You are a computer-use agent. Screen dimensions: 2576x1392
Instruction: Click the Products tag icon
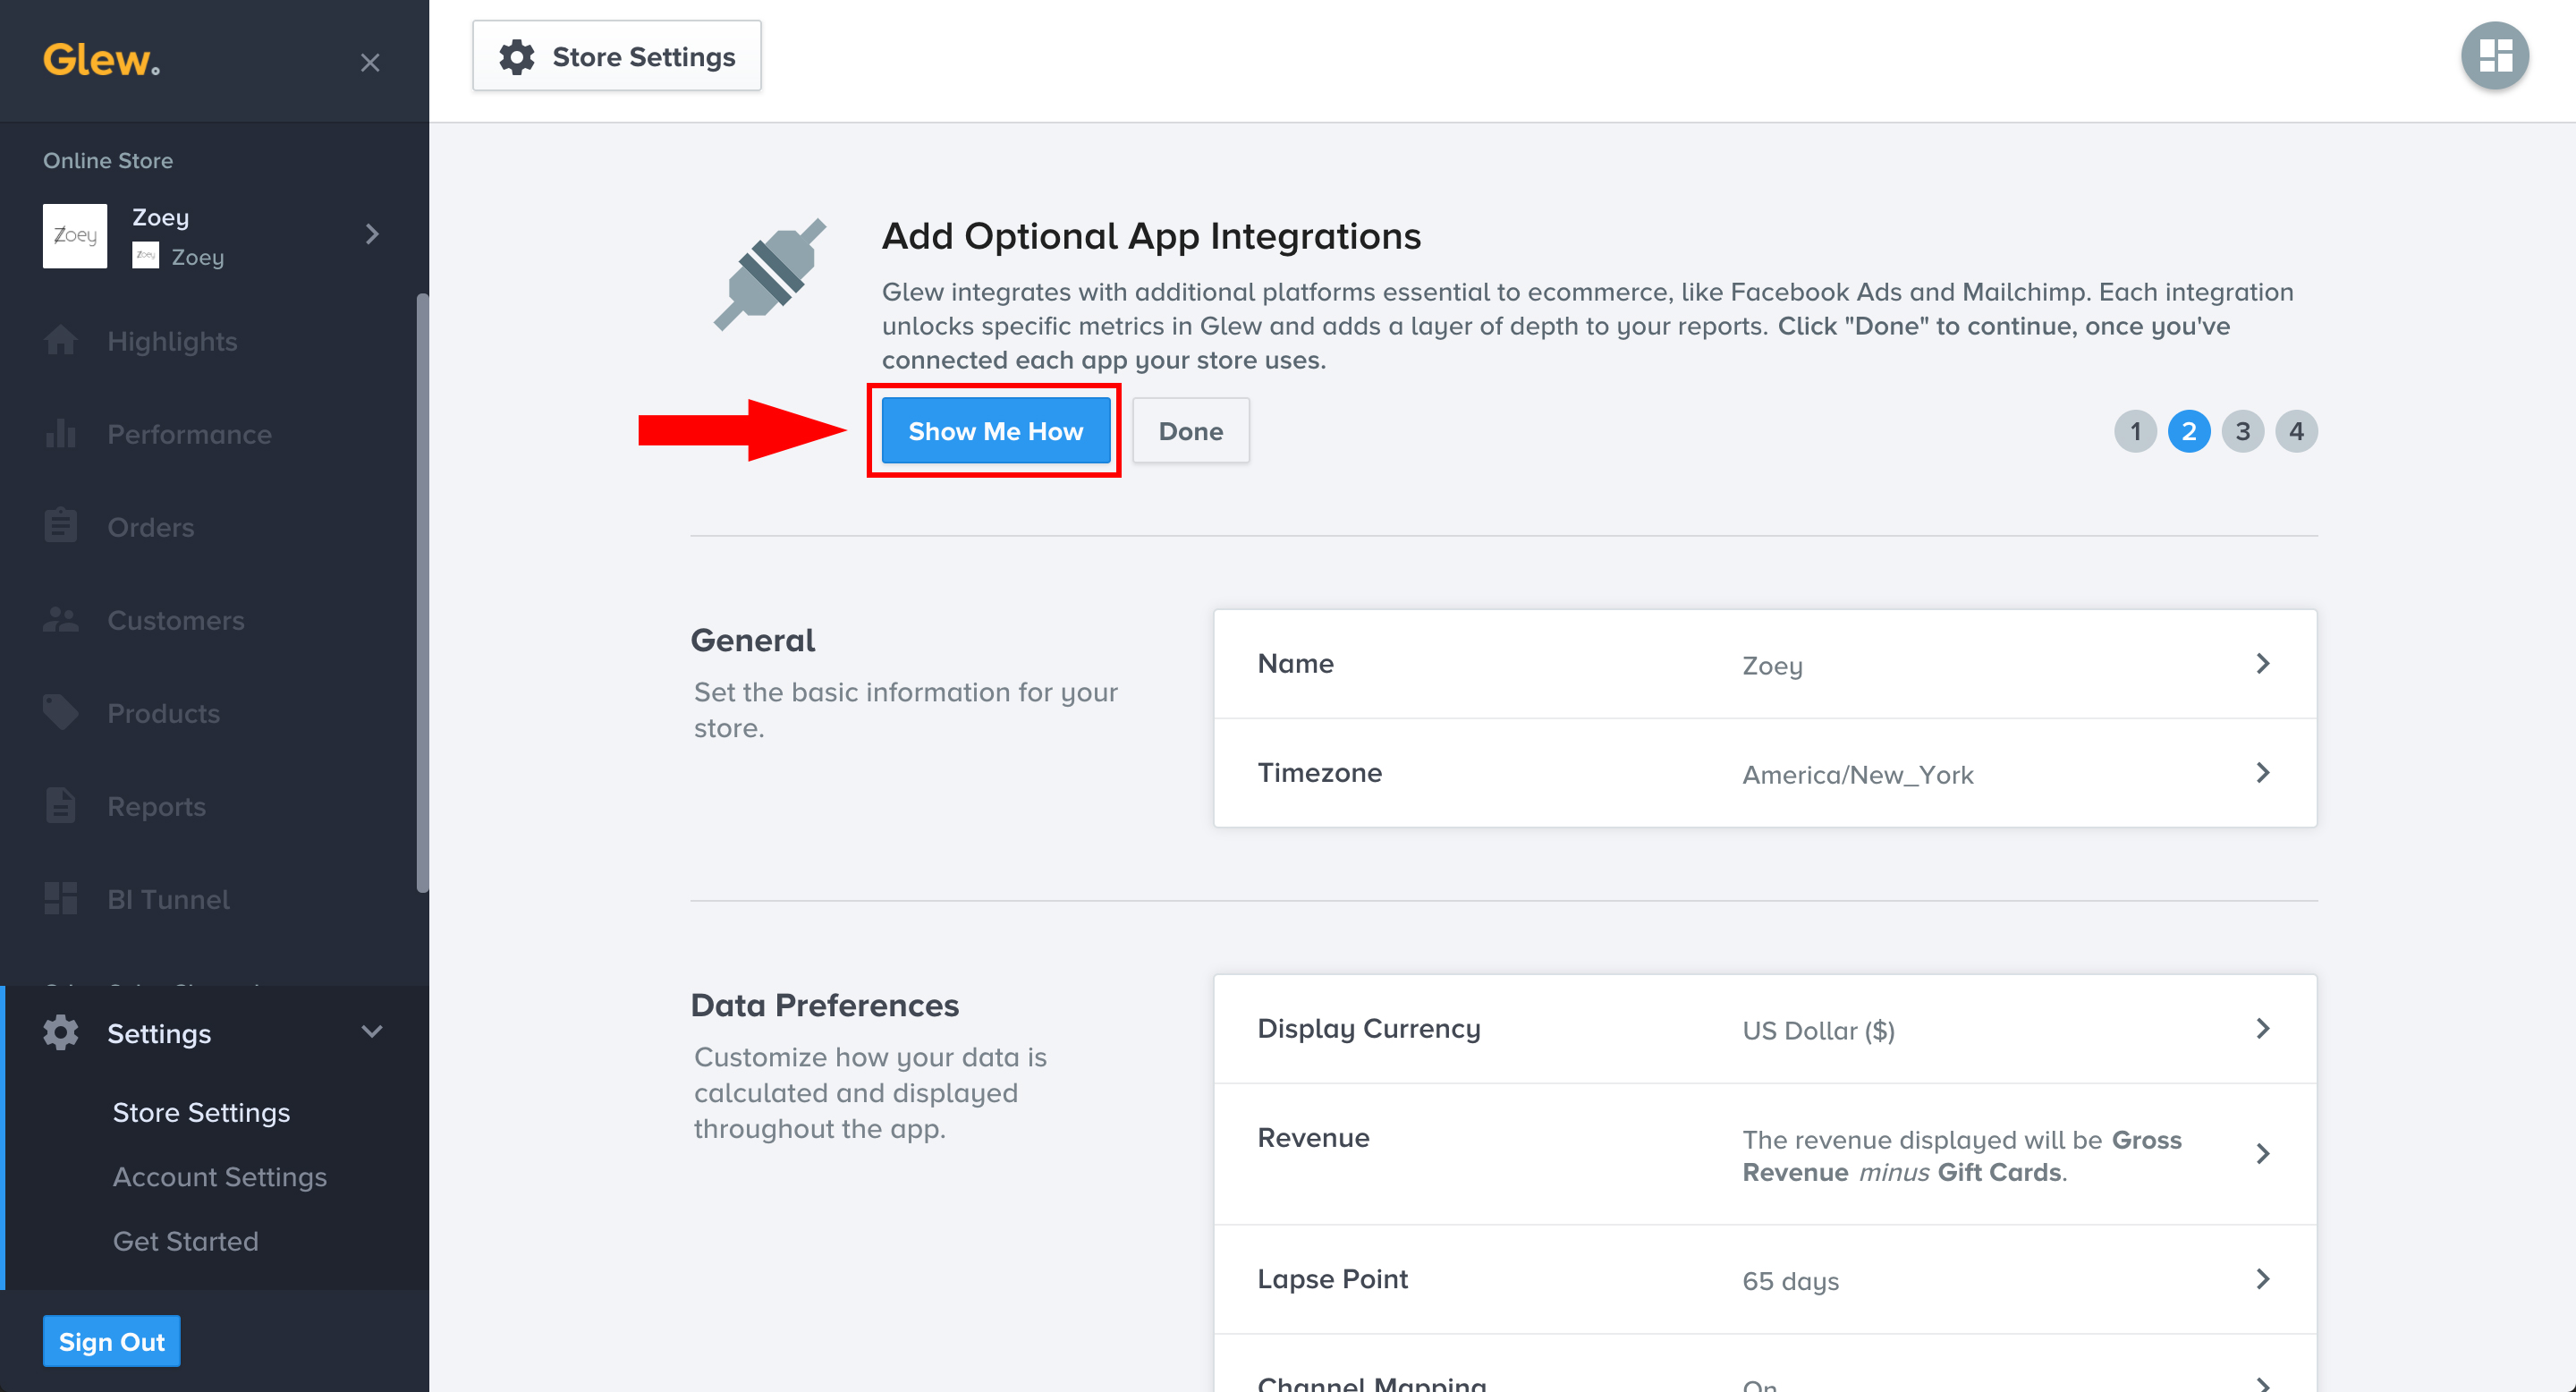(x=60, y=713)
